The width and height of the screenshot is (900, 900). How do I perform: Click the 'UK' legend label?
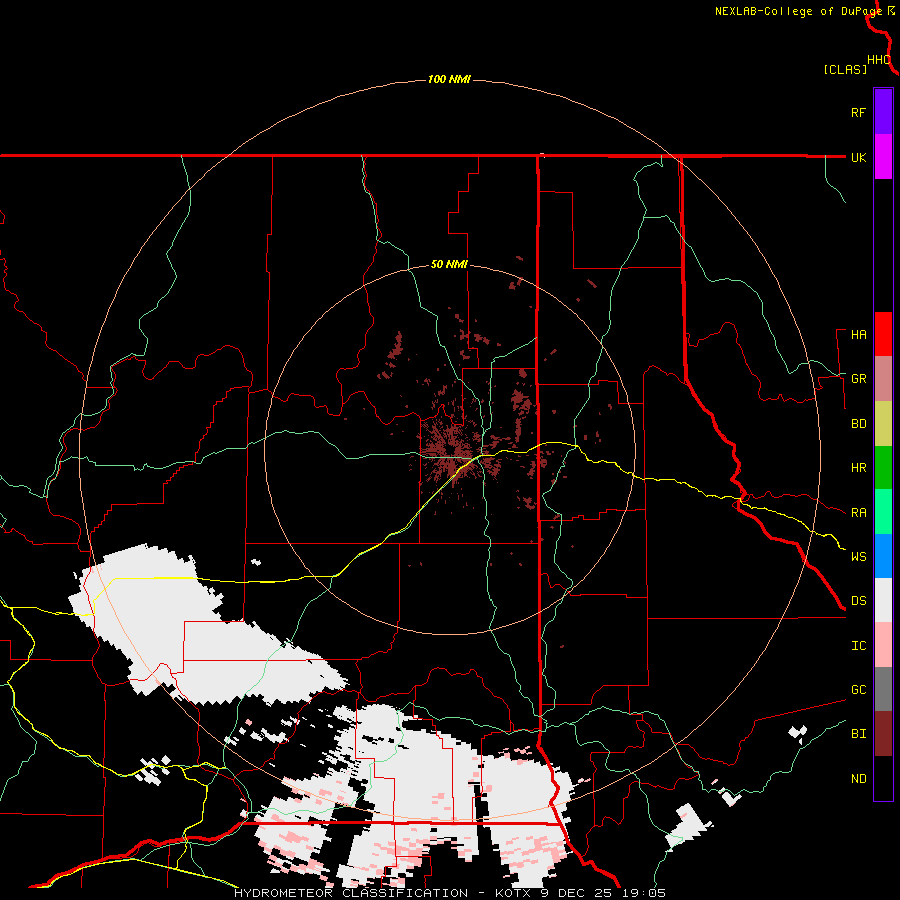[x=858, y=157]
